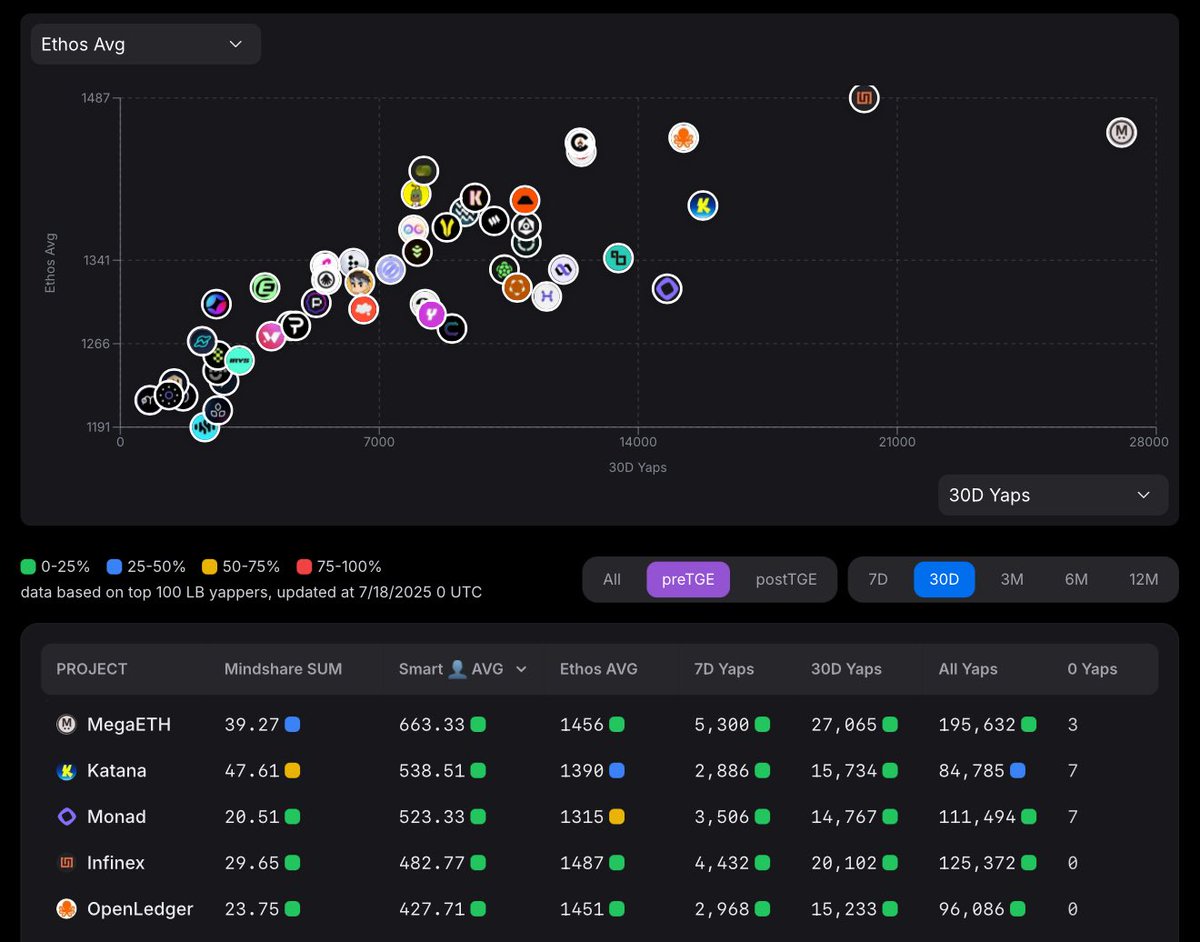Choose the 6M time range
This screenshot has height=942, width=1200.
(x=1076, y=580)
